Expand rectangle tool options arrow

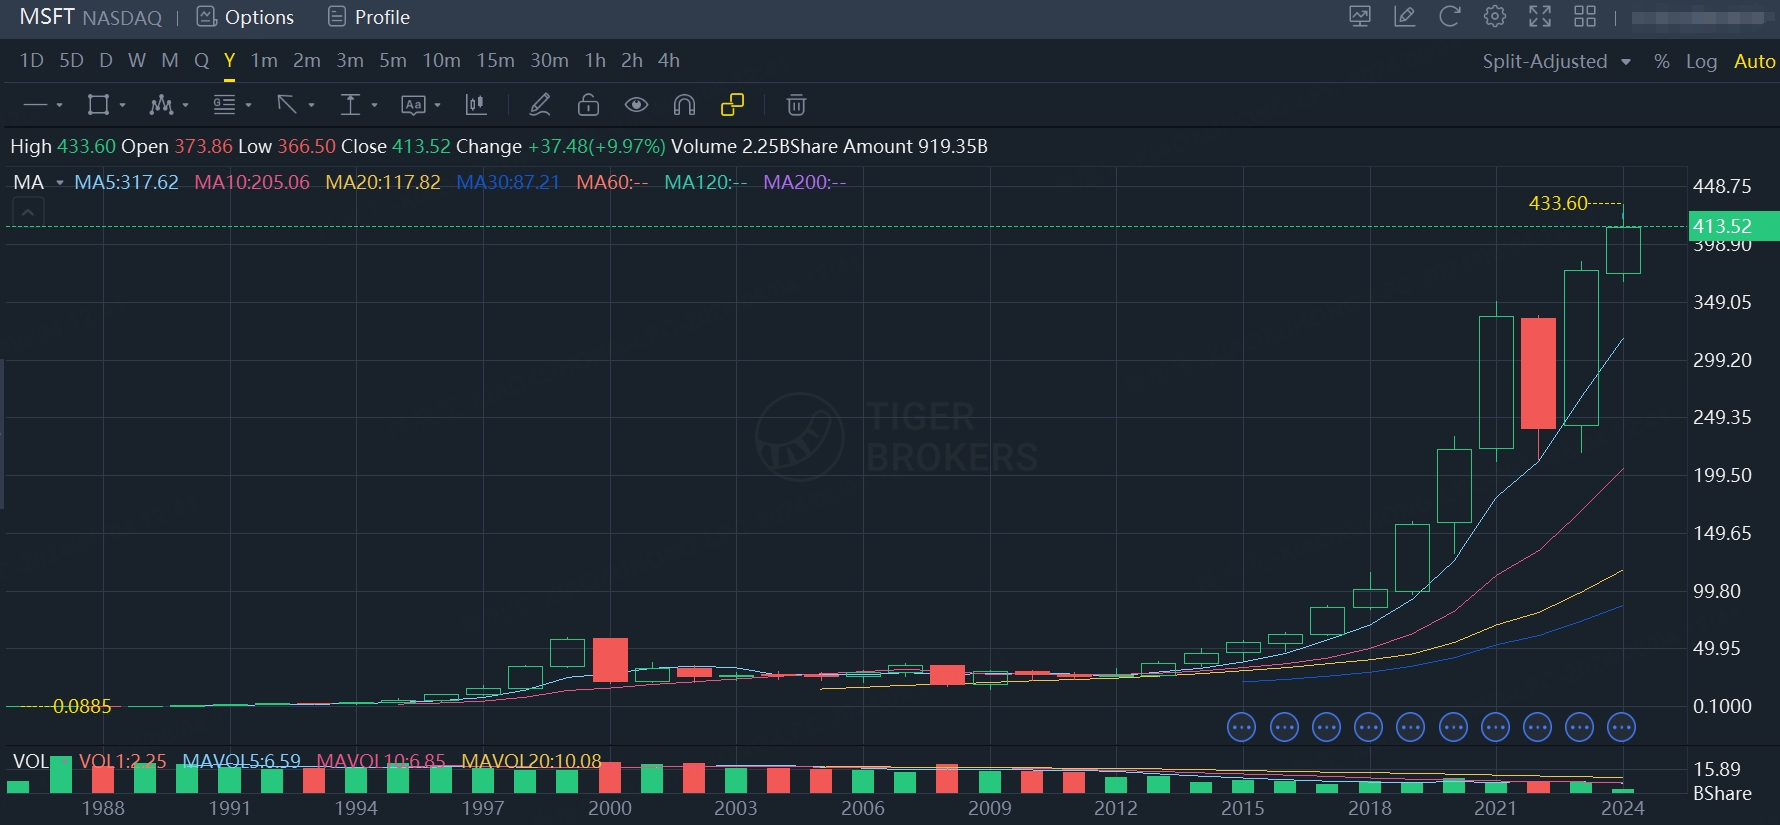pyautogui.click(x=122, y=105)
